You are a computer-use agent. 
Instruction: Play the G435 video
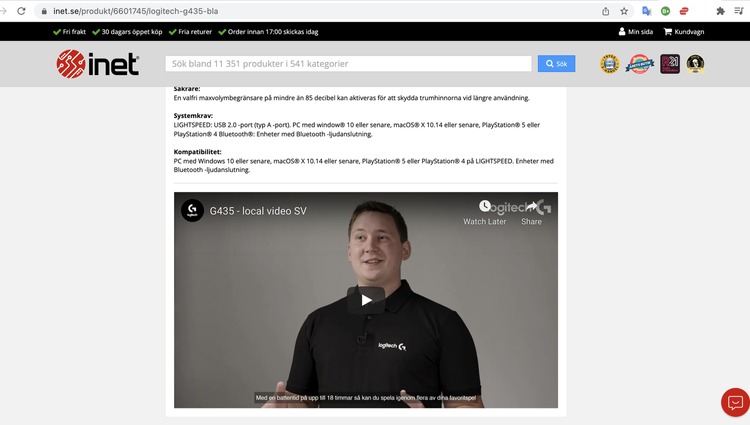click(x=366, y=300)
